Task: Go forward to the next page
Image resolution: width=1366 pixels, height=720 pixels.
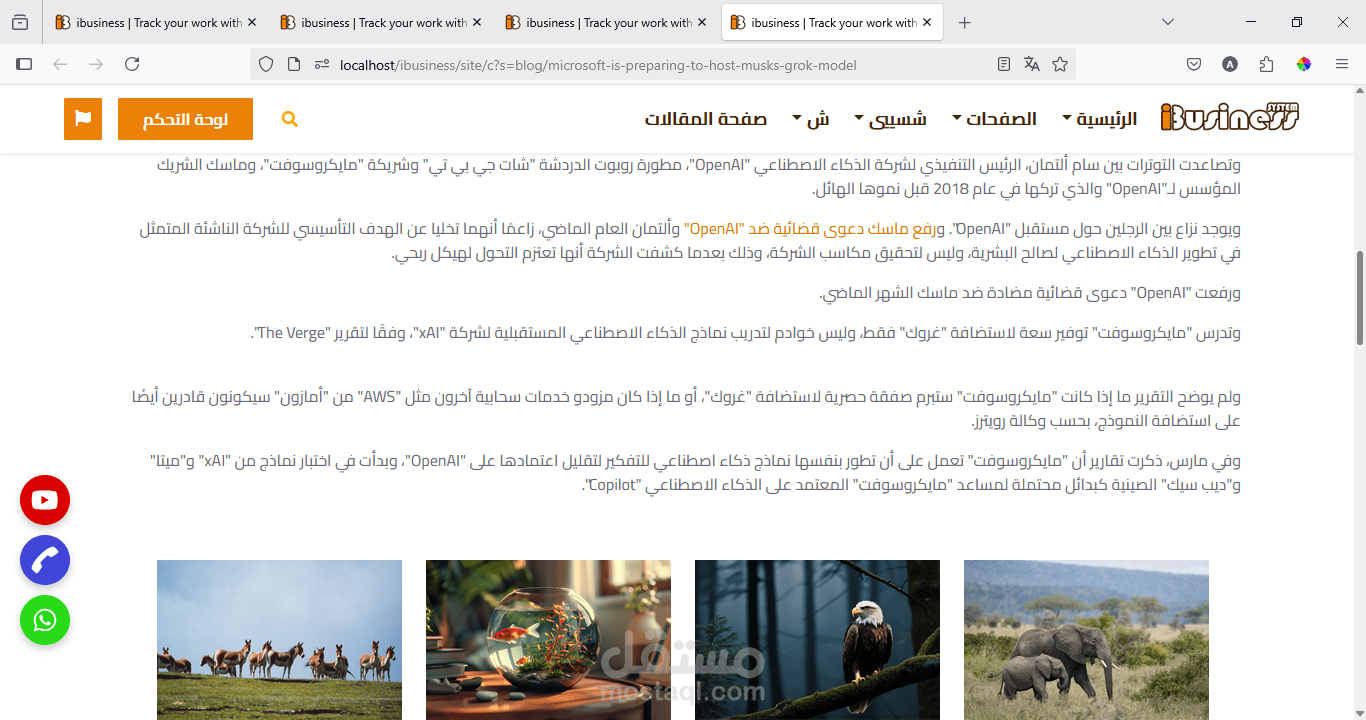Action: [x=96, y=64]
